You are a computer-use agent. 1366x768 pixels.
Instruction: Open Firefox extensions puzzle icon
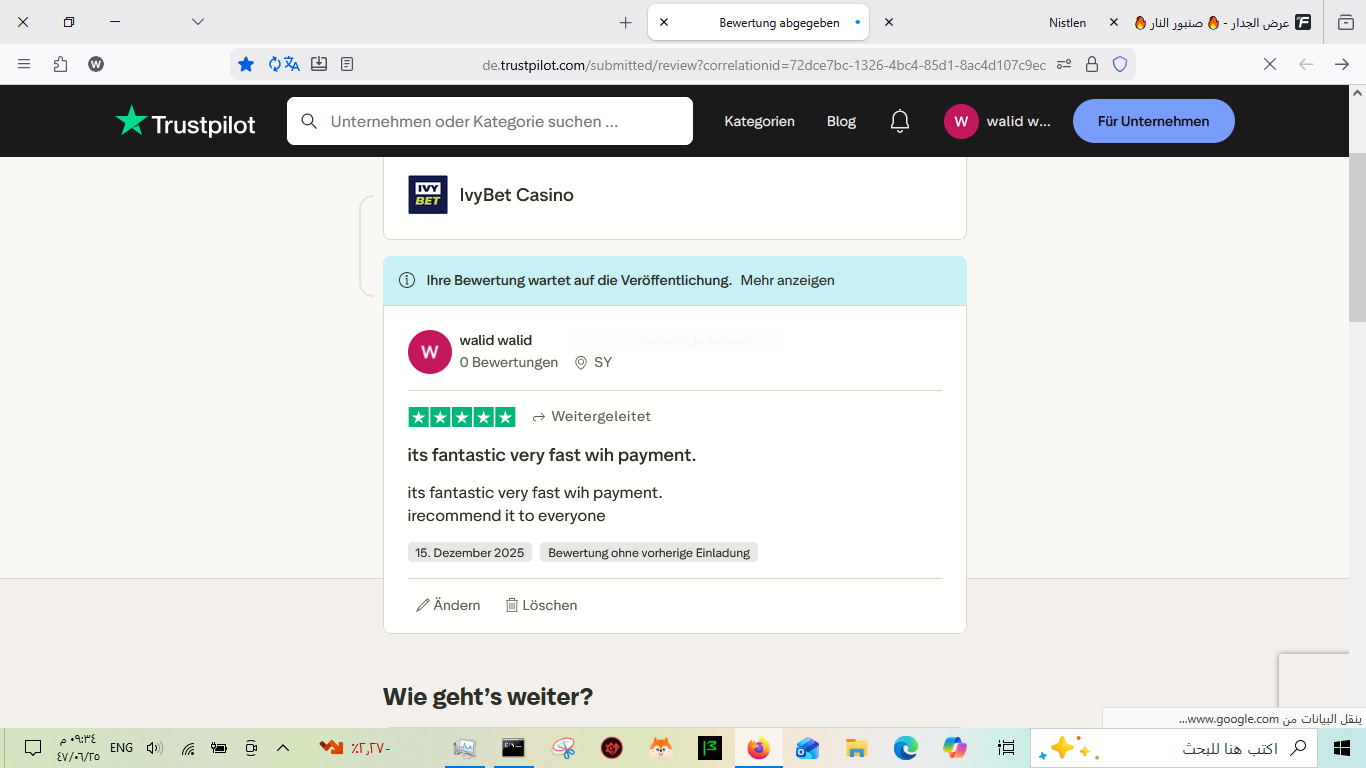pyautogui.click(x=60, y=64)
